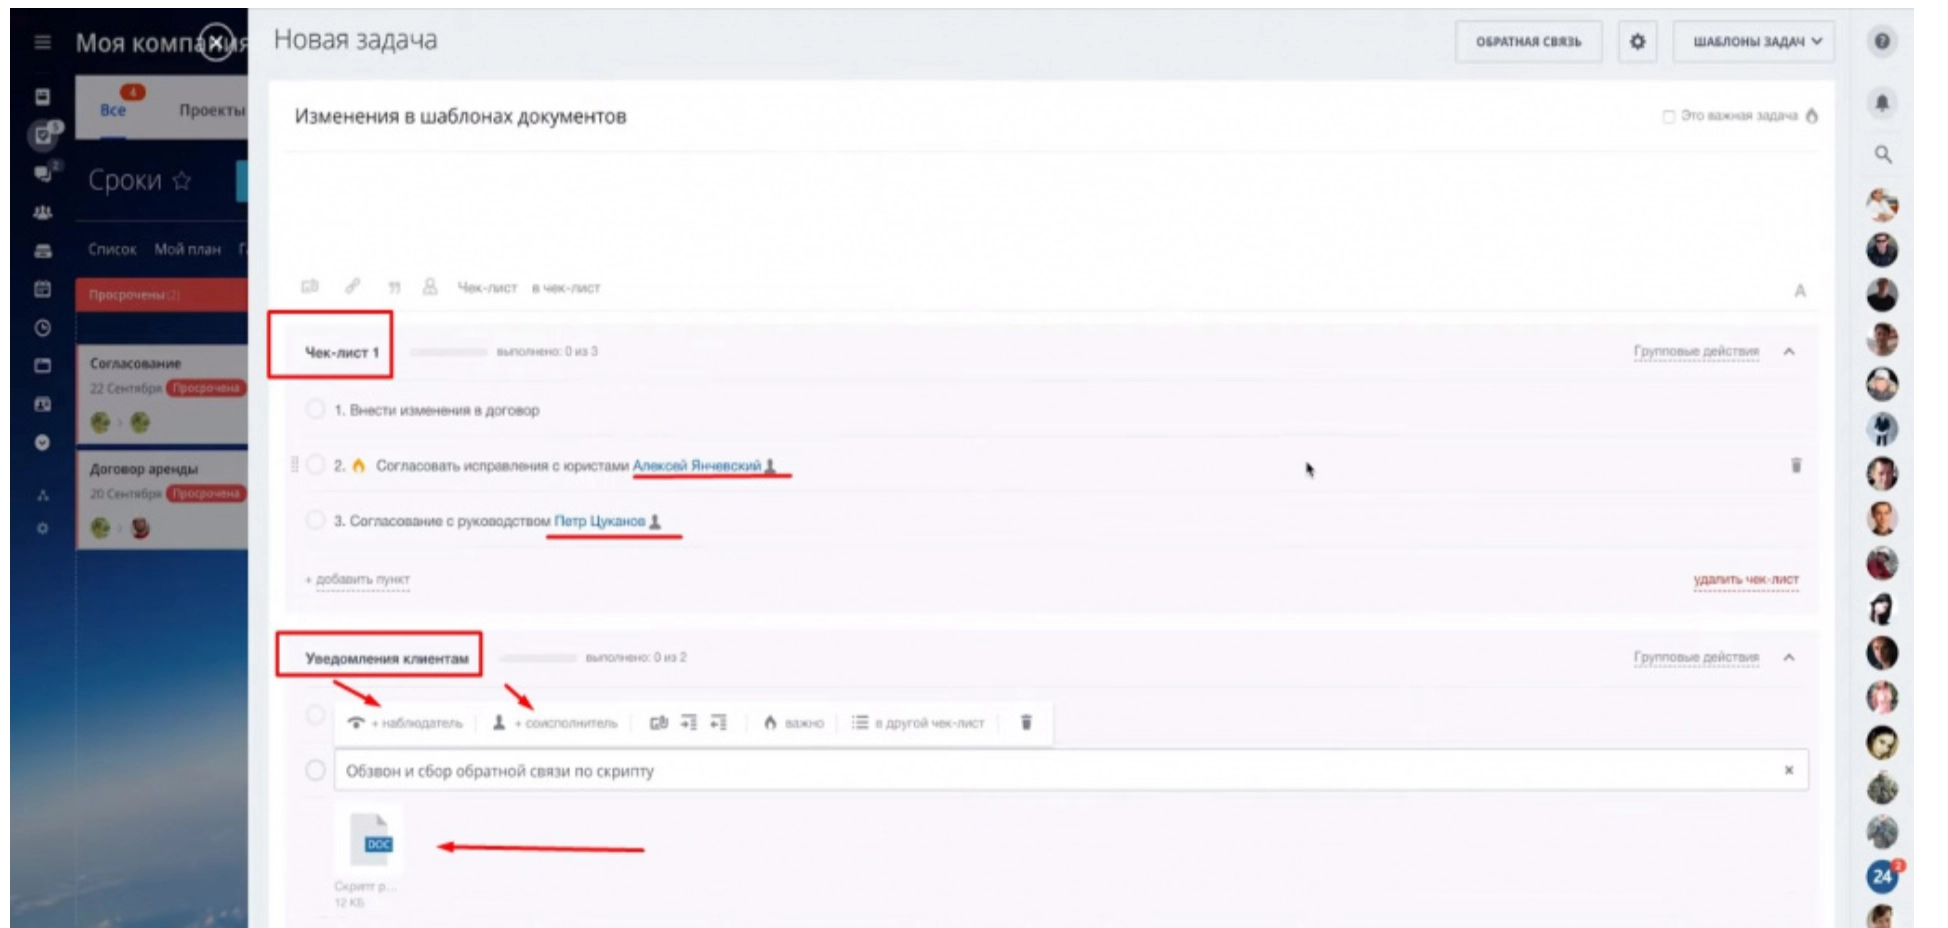Delete checklist item 2 with trash icon
1948x928 pixels.
click(1796, 465)
